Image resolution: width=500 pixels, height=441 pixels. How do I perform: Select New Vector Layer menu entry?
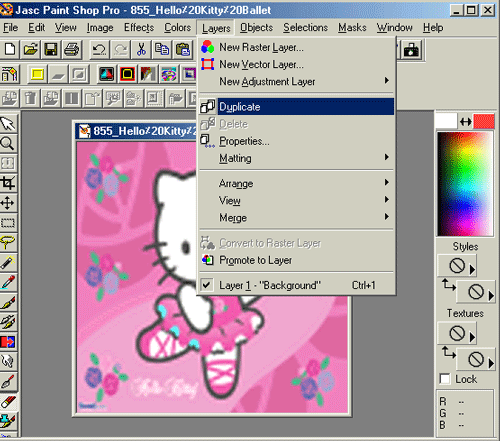coord(297,64)
